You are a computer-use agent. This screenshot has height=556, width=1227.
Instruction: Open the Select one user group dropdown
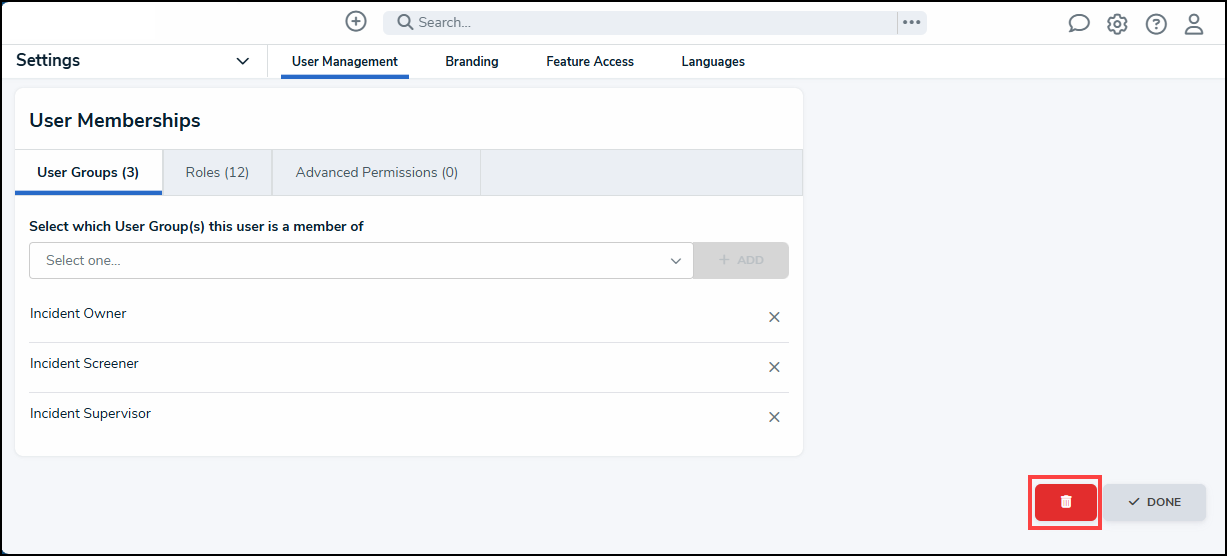click(x=361, y=260)
